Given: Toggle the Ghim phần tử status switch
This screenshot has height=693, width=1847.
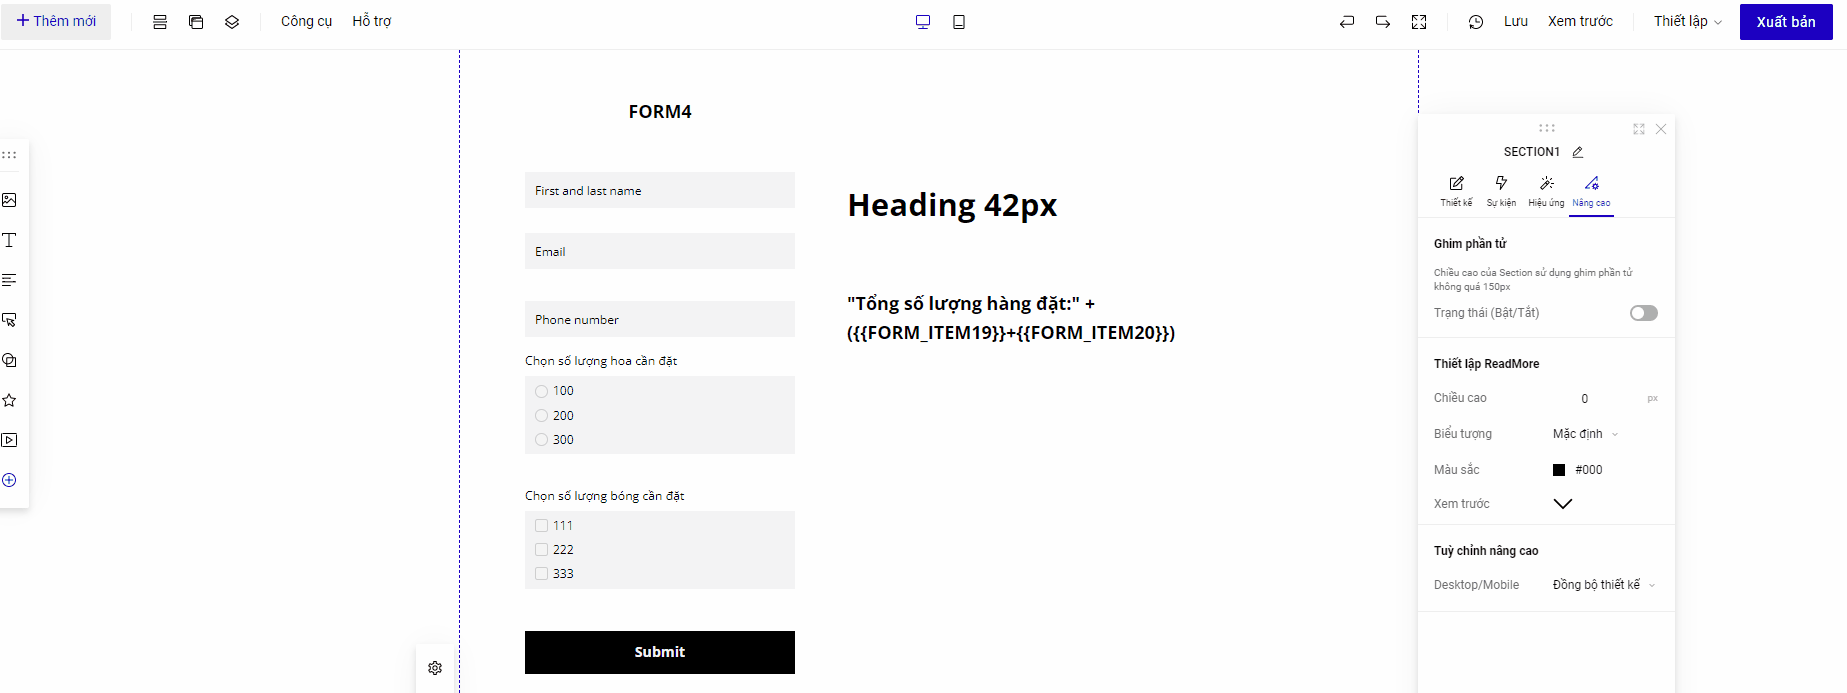Looking at the screenshot, I should [1643, 313].
